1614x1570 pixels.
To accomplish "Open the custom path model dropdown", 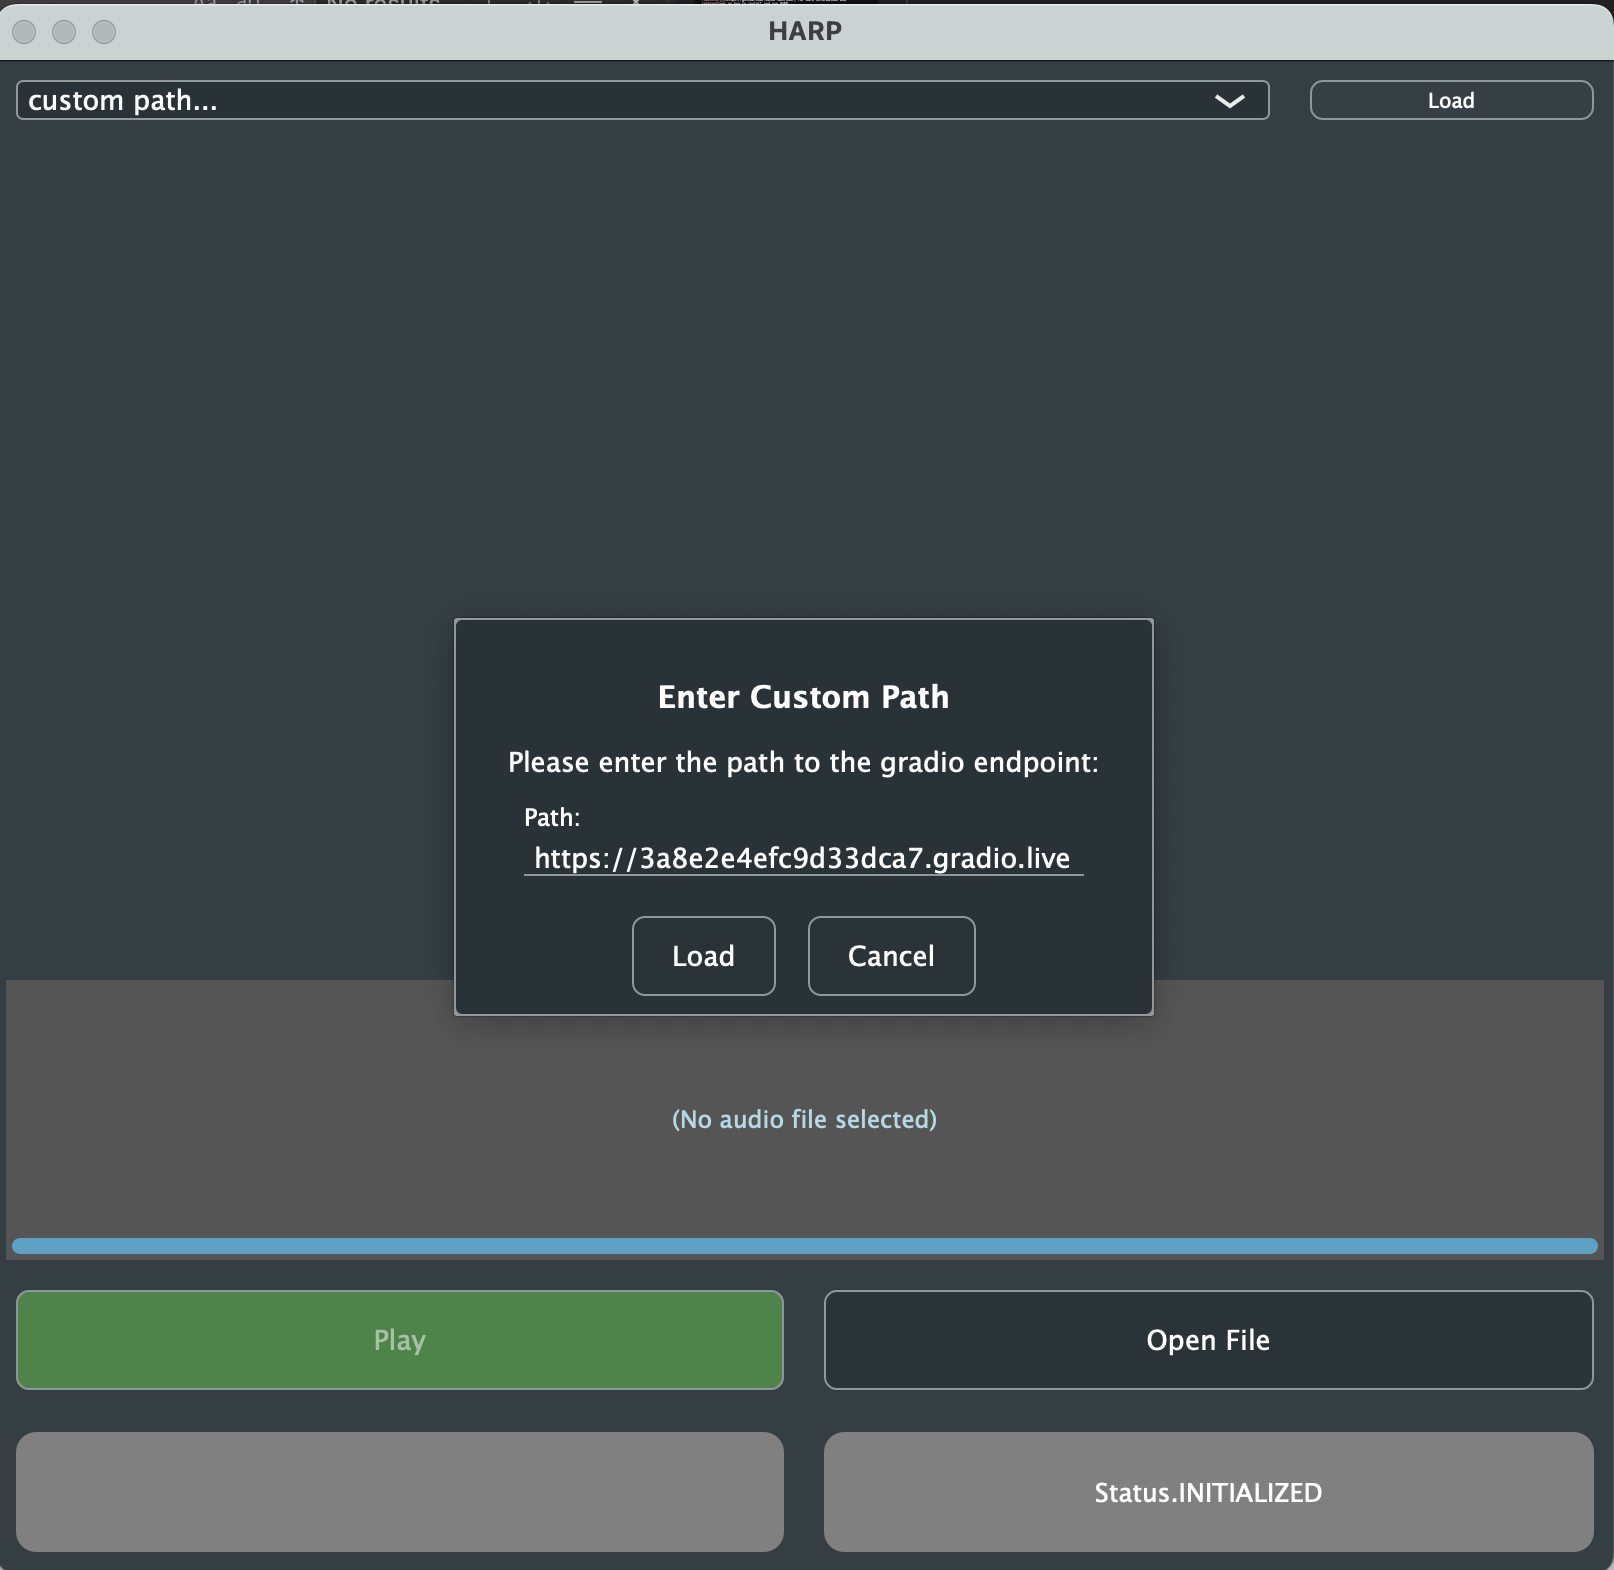I will click(643, 100).
